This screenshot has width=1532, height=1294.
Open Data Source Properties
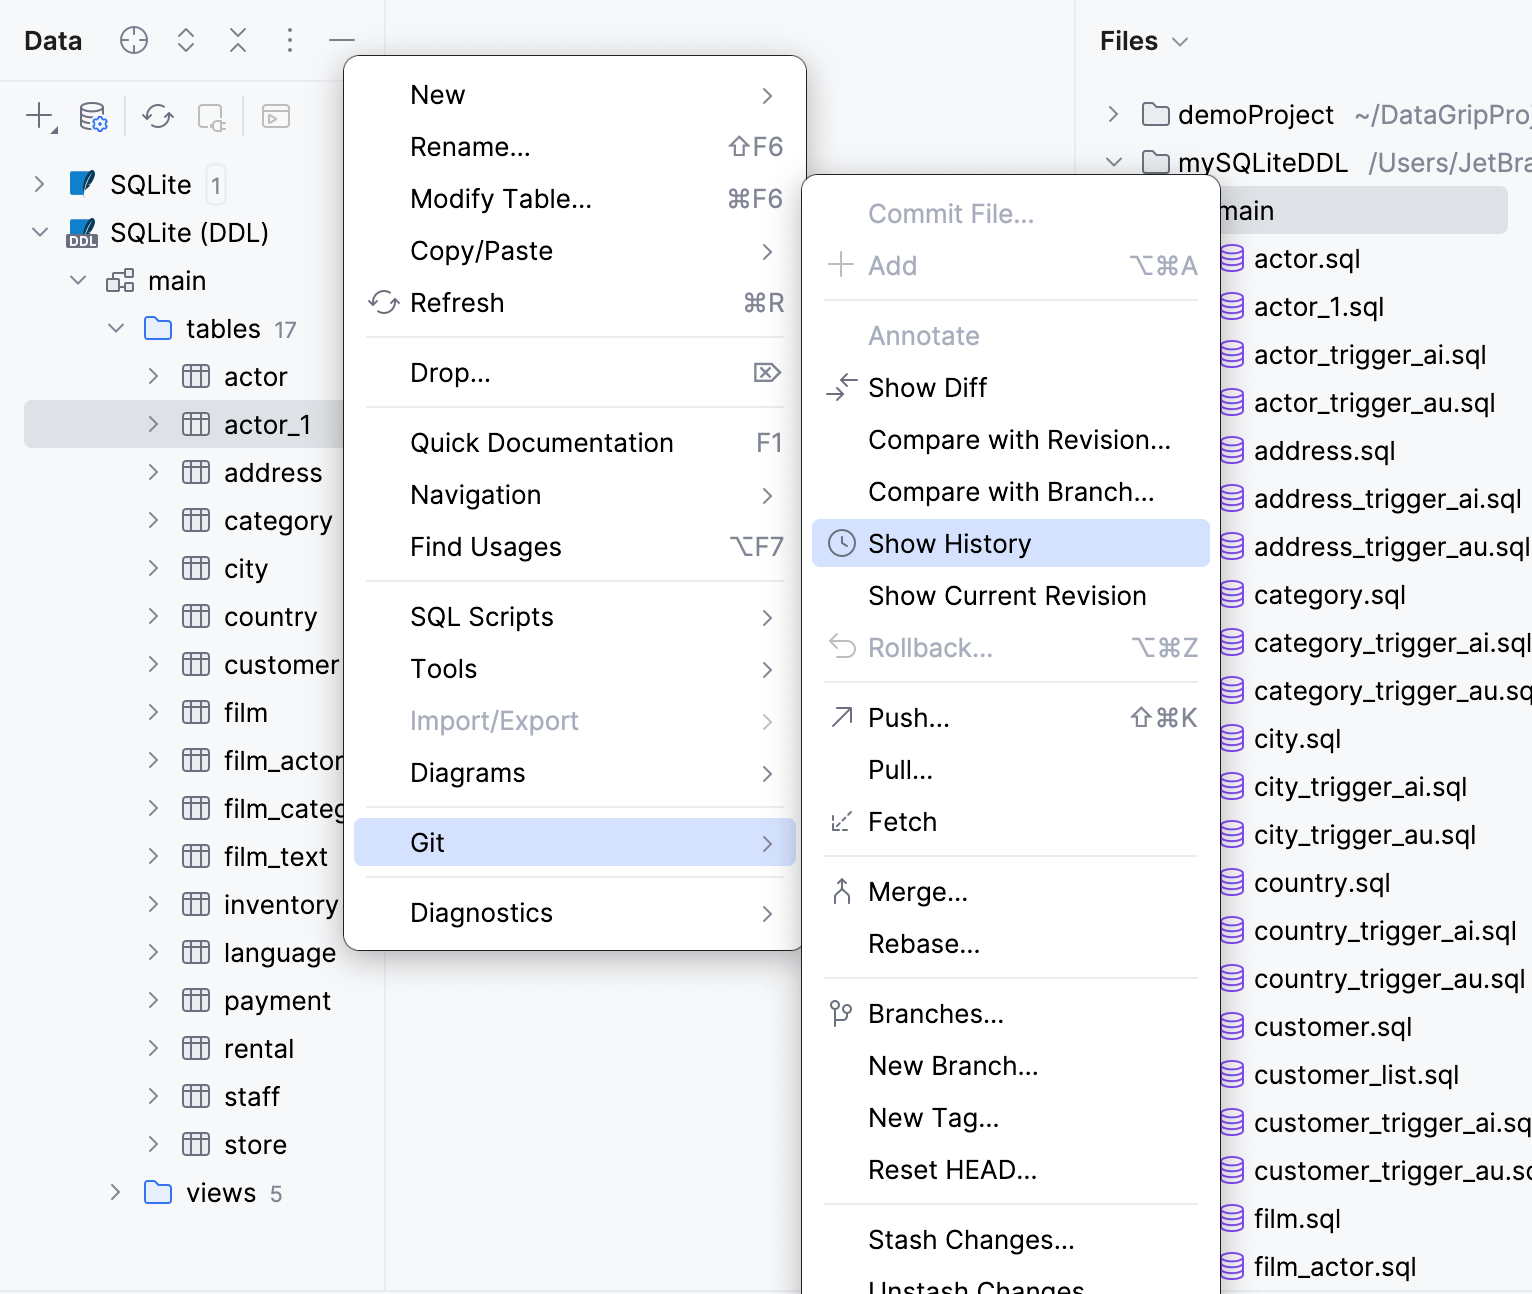(x=92, y=116)
